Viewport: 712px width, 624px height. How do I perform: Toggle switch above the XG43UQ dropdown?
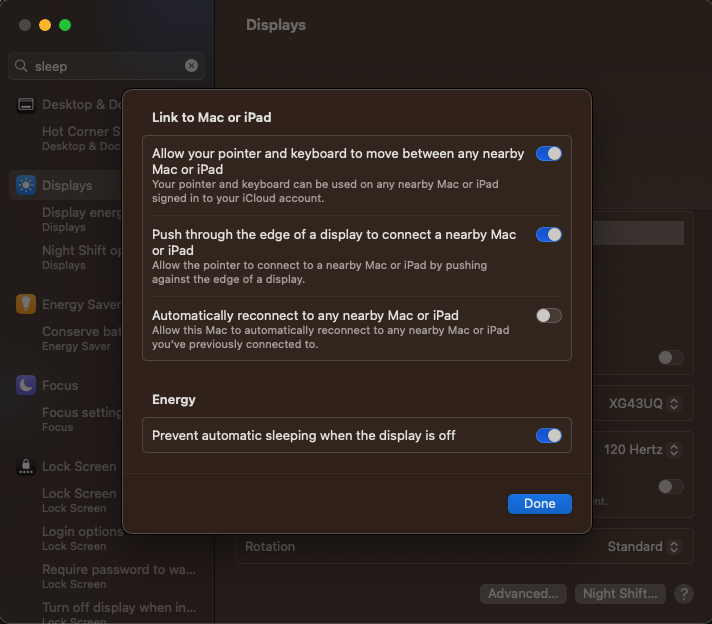point(671,357)
